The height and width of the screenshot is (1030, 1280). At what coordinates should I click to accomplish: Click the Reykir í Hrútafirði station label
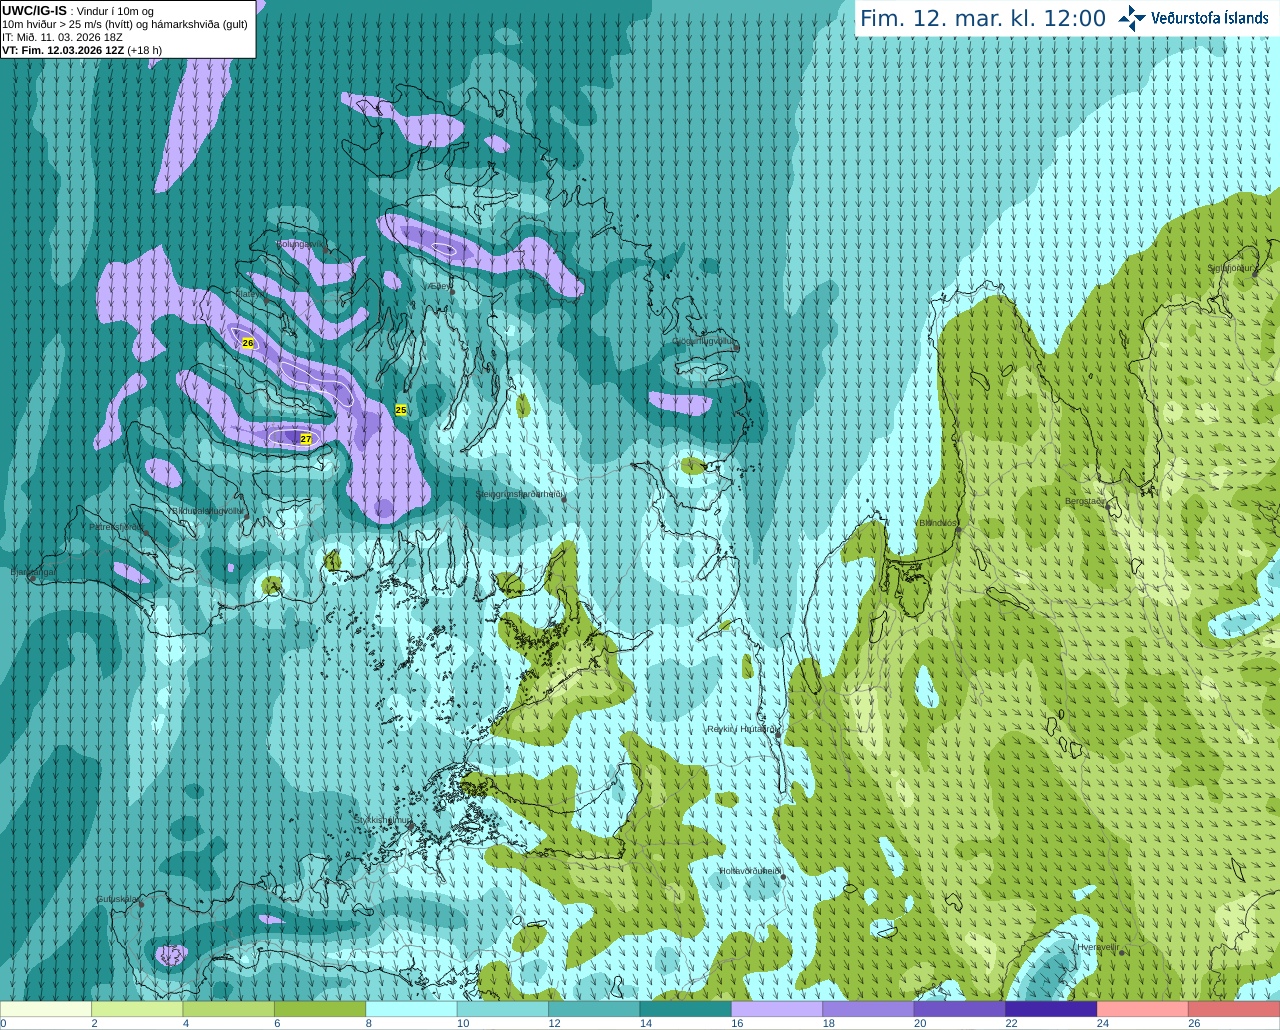[x=742, y=729]
